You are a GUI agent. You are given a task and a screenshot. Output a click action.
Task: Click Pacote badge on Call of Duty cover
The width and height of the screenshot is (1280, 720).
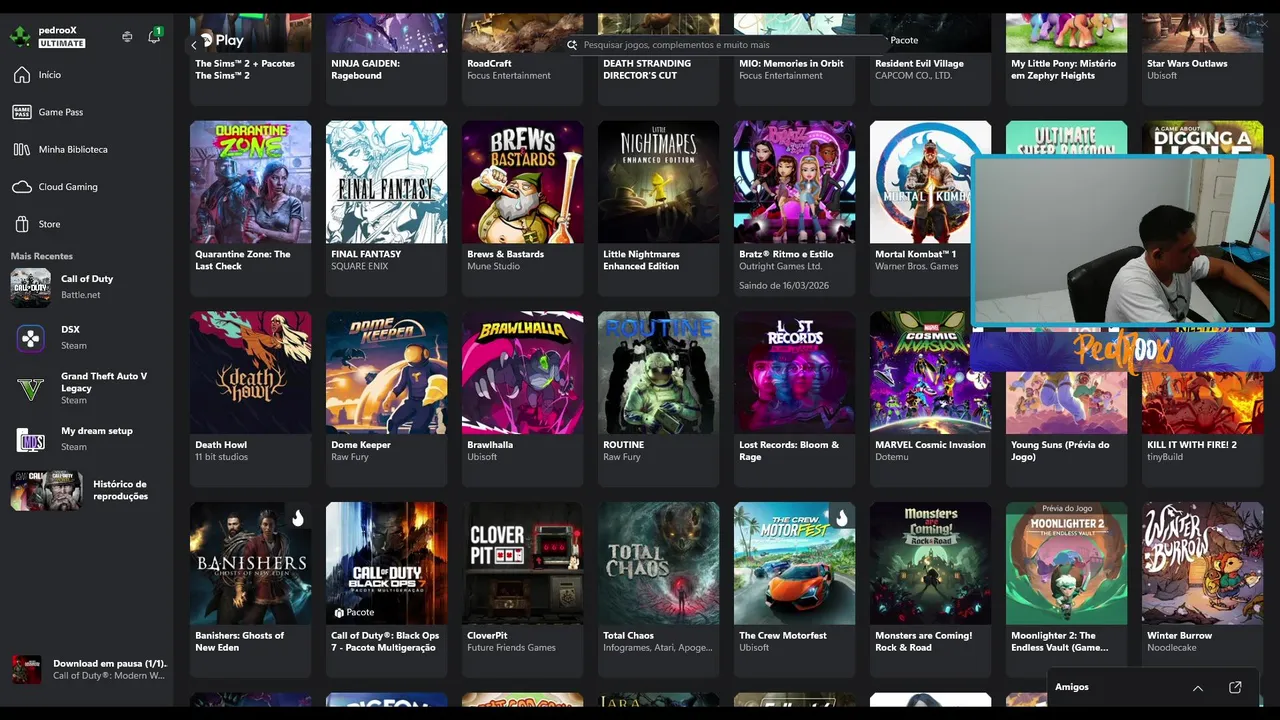tap(354, 612)
